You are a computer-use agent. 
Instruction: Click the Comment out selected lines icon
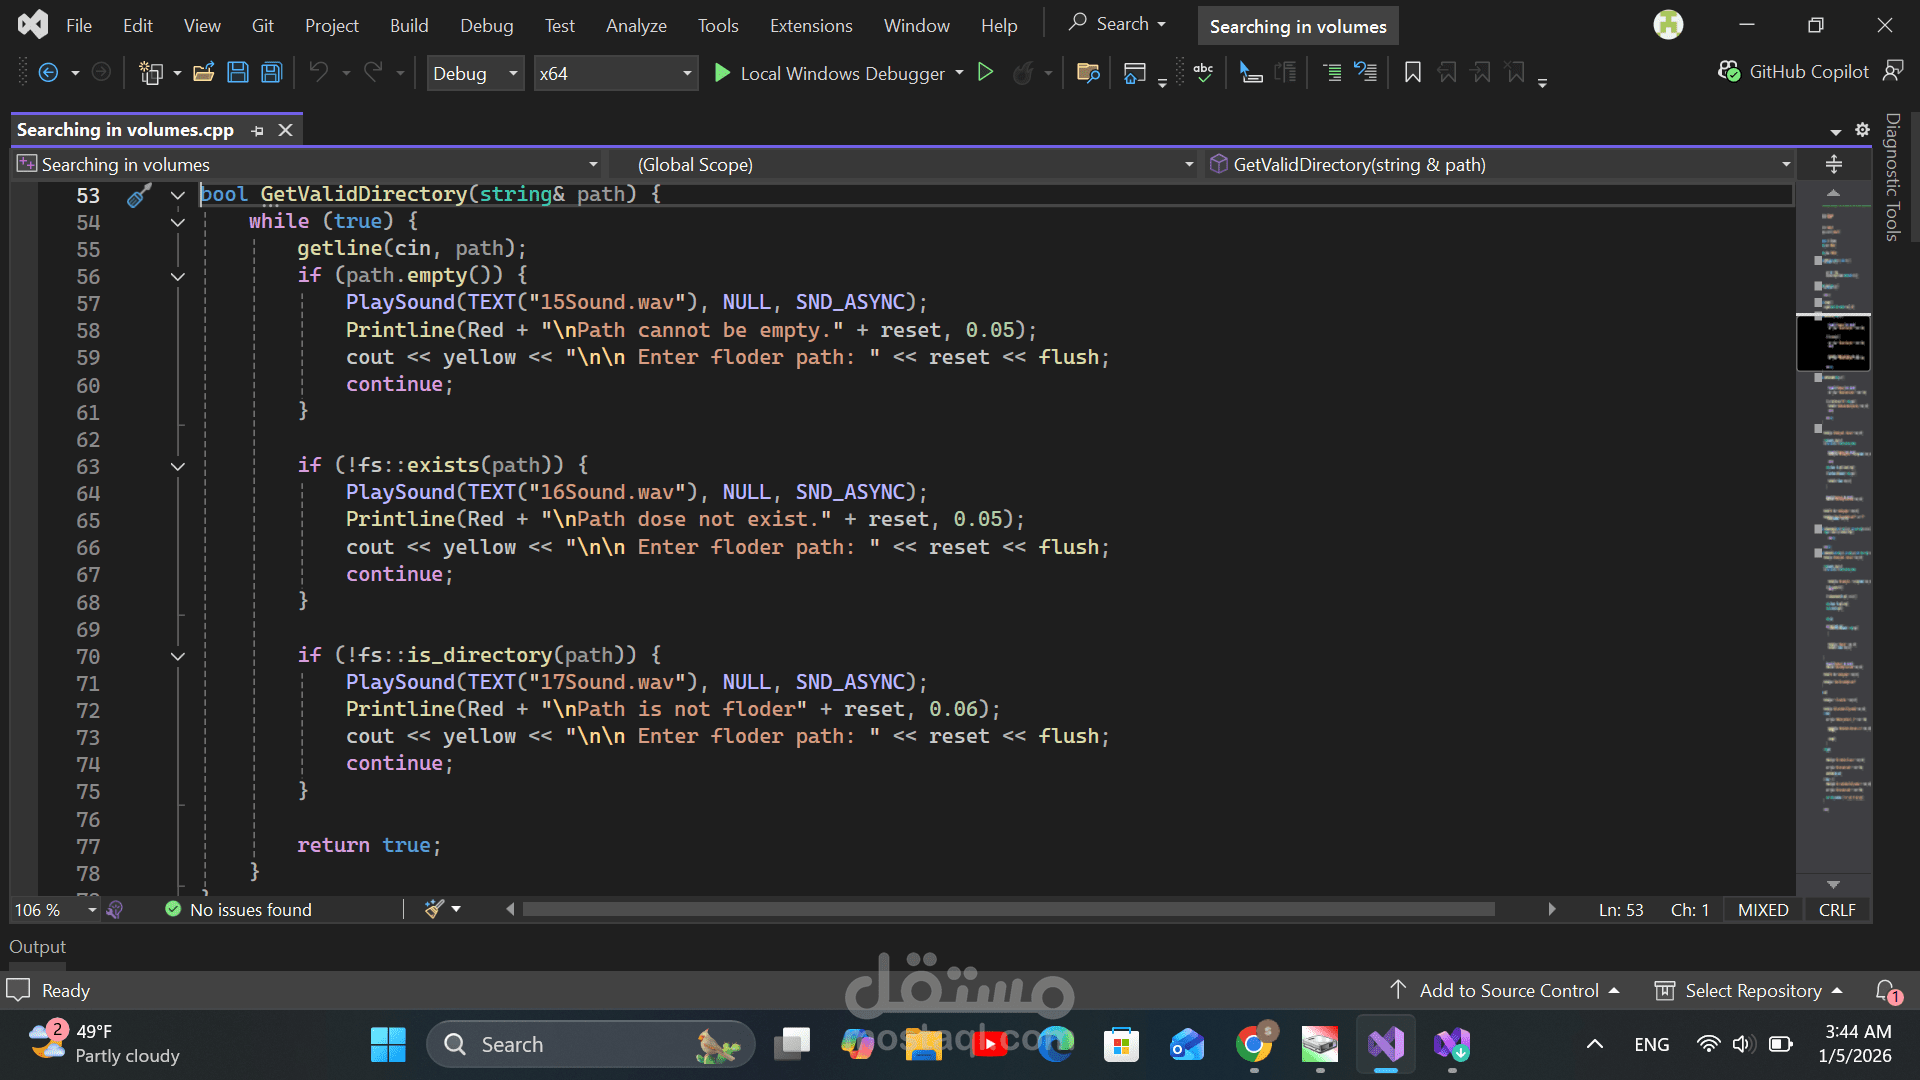click(1332, 73)
